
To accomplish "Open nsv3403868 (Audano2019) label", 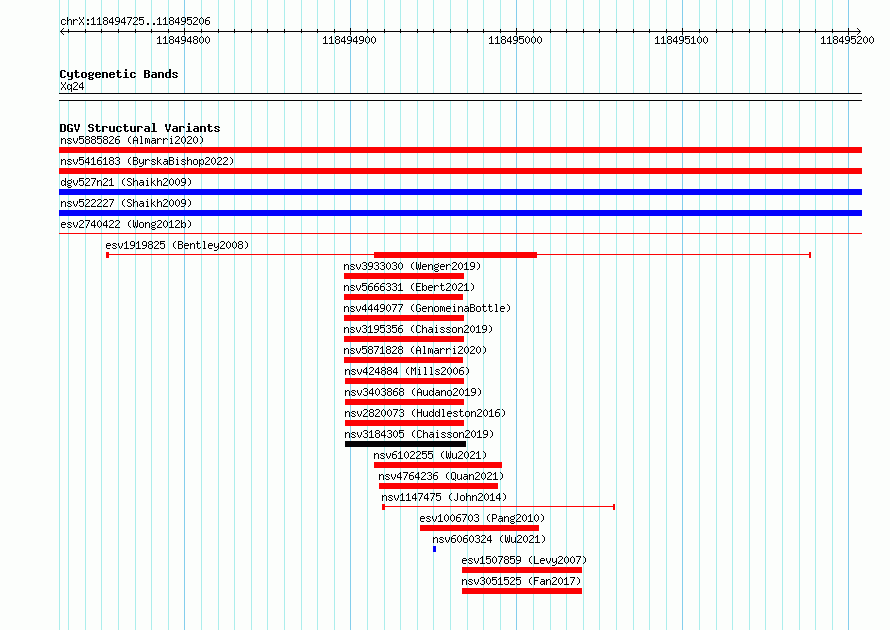I will click(413, 392).
